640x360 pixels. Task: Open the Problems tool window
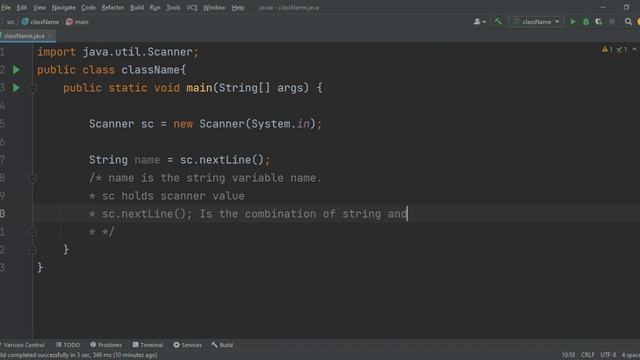[106, 345]
